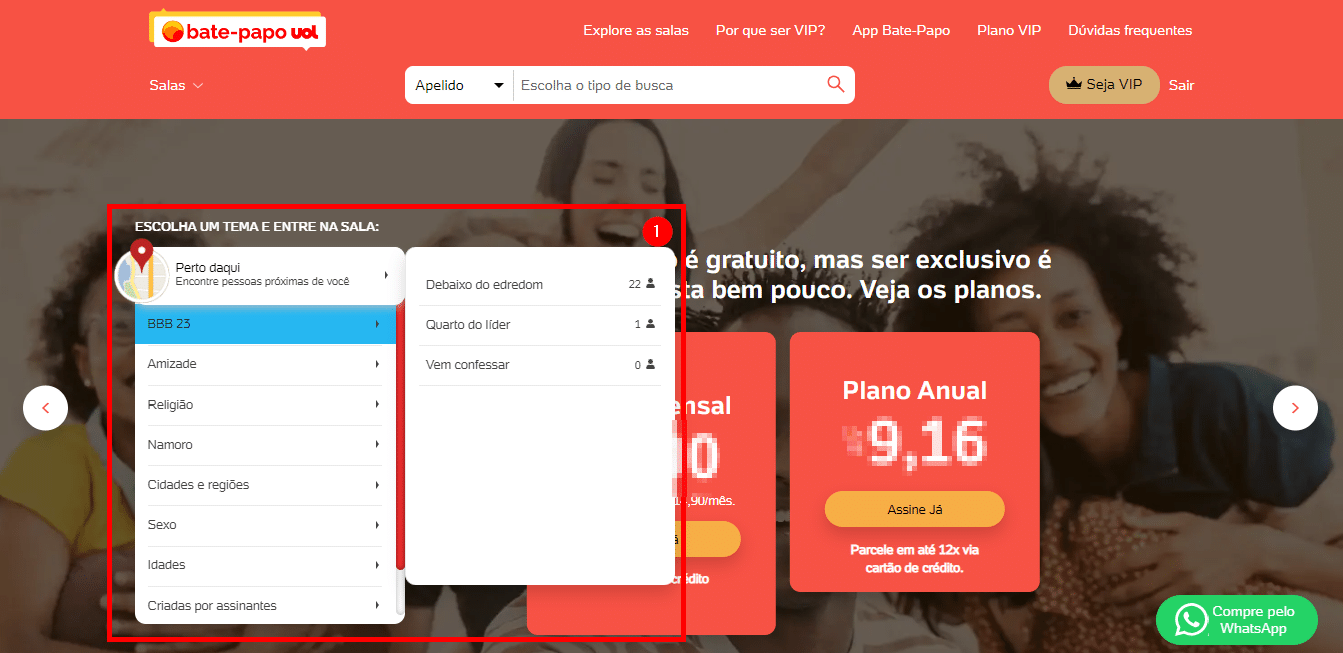The image size is (1343, 653).
Task: Go to next carousel slide arrow
Action: coord(1295,408)
